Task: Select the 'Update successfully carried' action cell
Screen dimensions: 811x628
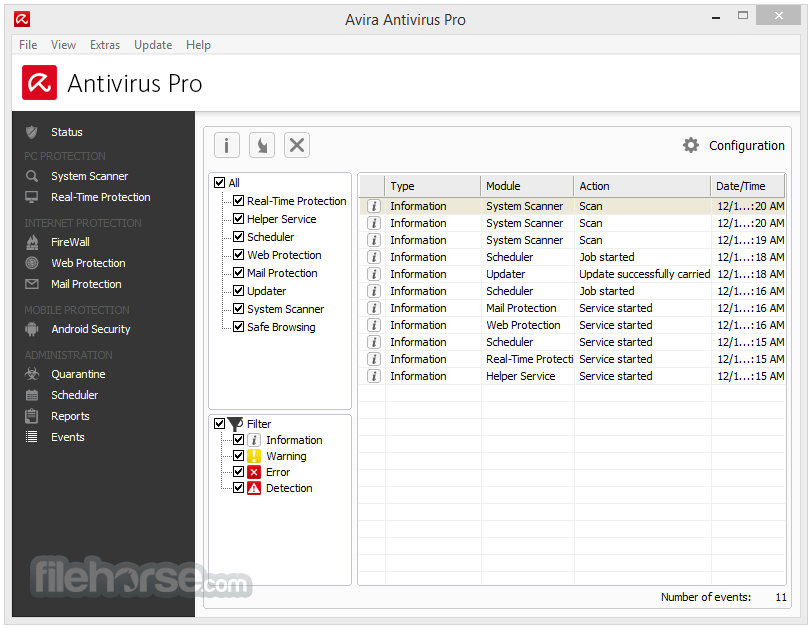Action: (644, 274)
